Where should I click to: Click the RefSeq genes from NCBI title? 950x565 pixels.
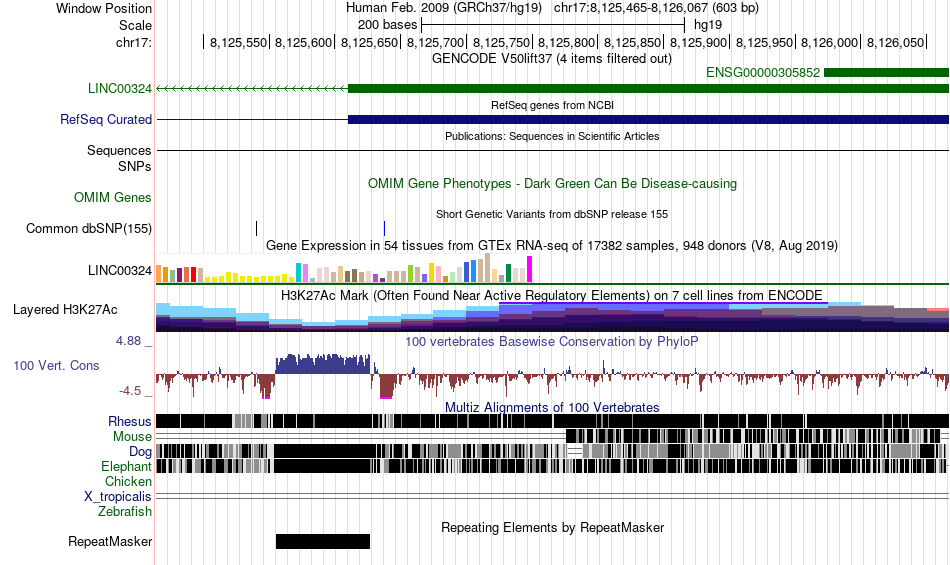pyautogui.click(x=553, y=105)
